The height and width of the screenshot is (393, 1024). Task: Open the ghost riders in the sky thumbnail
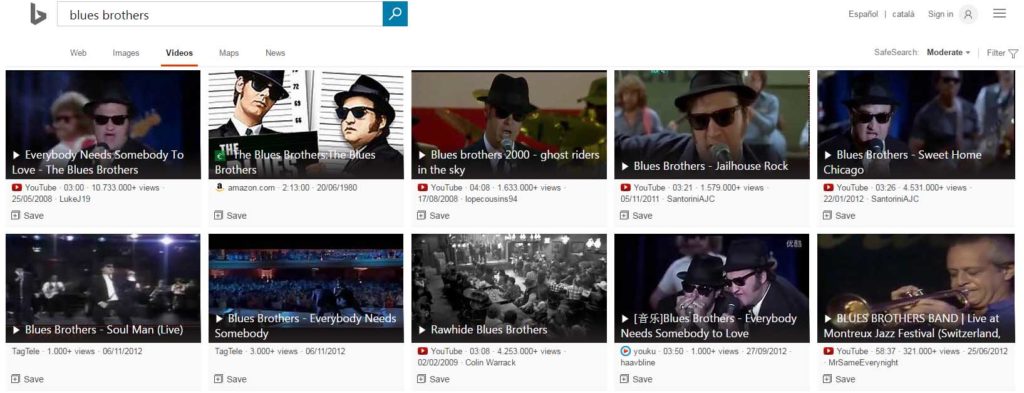509,124
